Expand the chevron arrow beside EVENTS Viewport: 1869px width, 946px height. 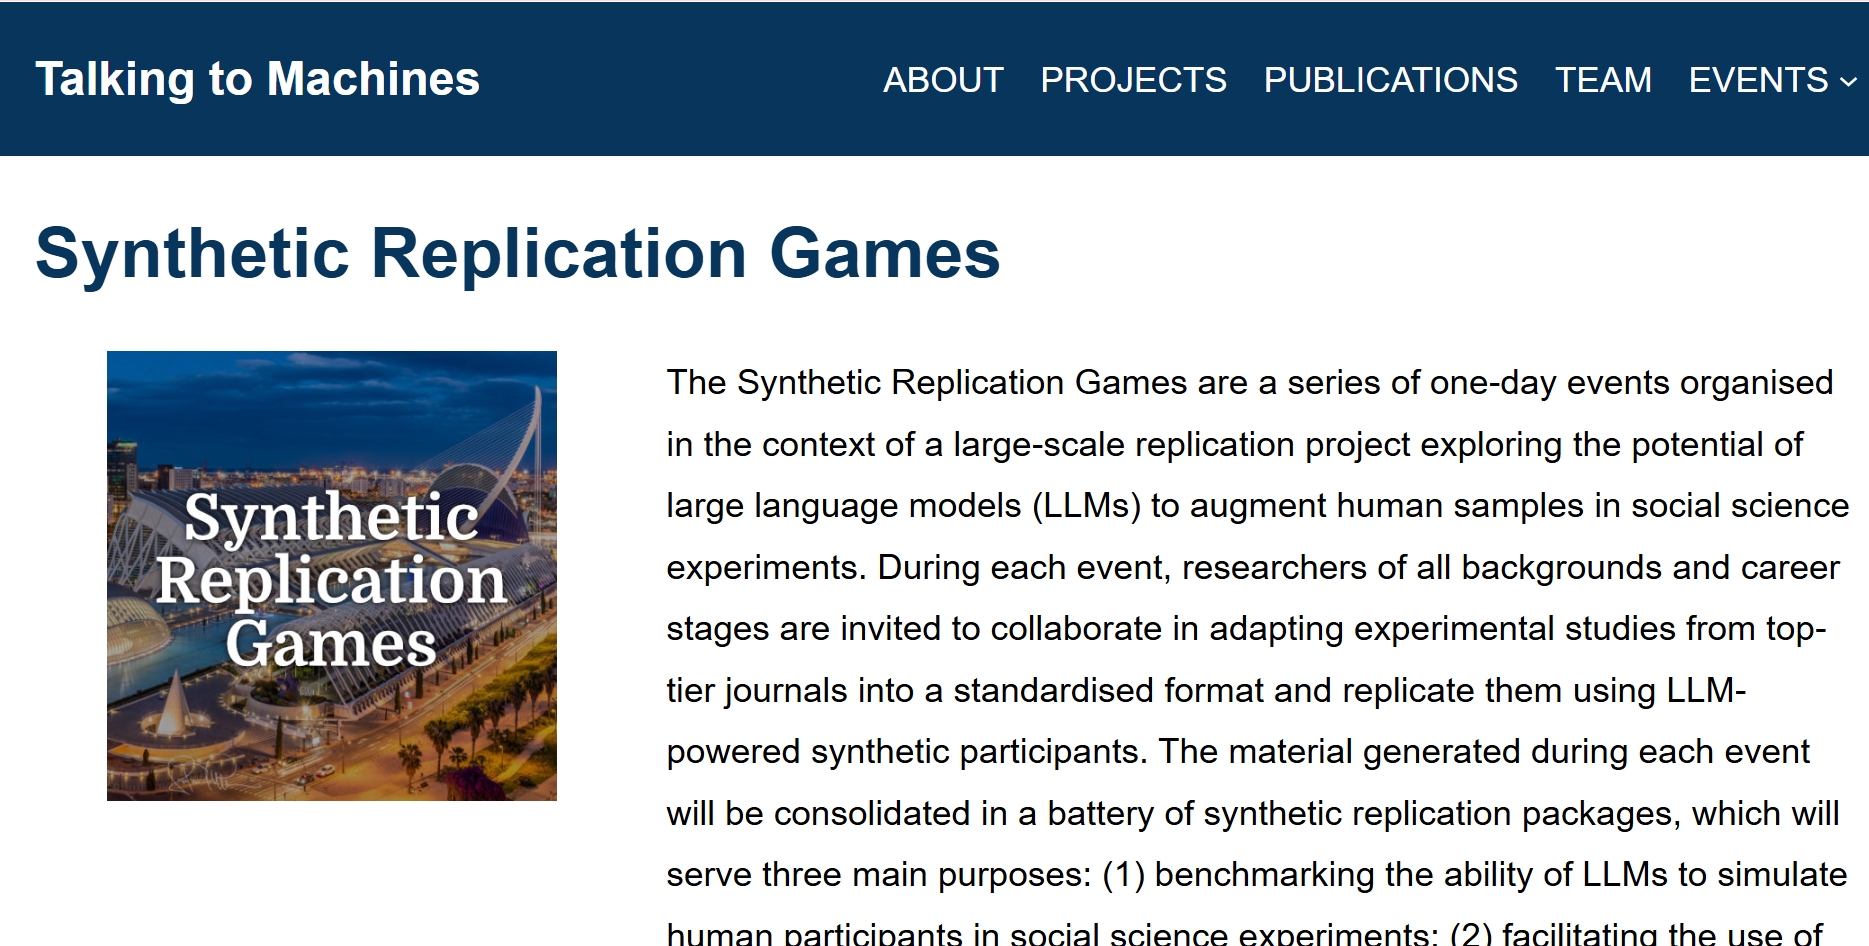[1848, 82]
